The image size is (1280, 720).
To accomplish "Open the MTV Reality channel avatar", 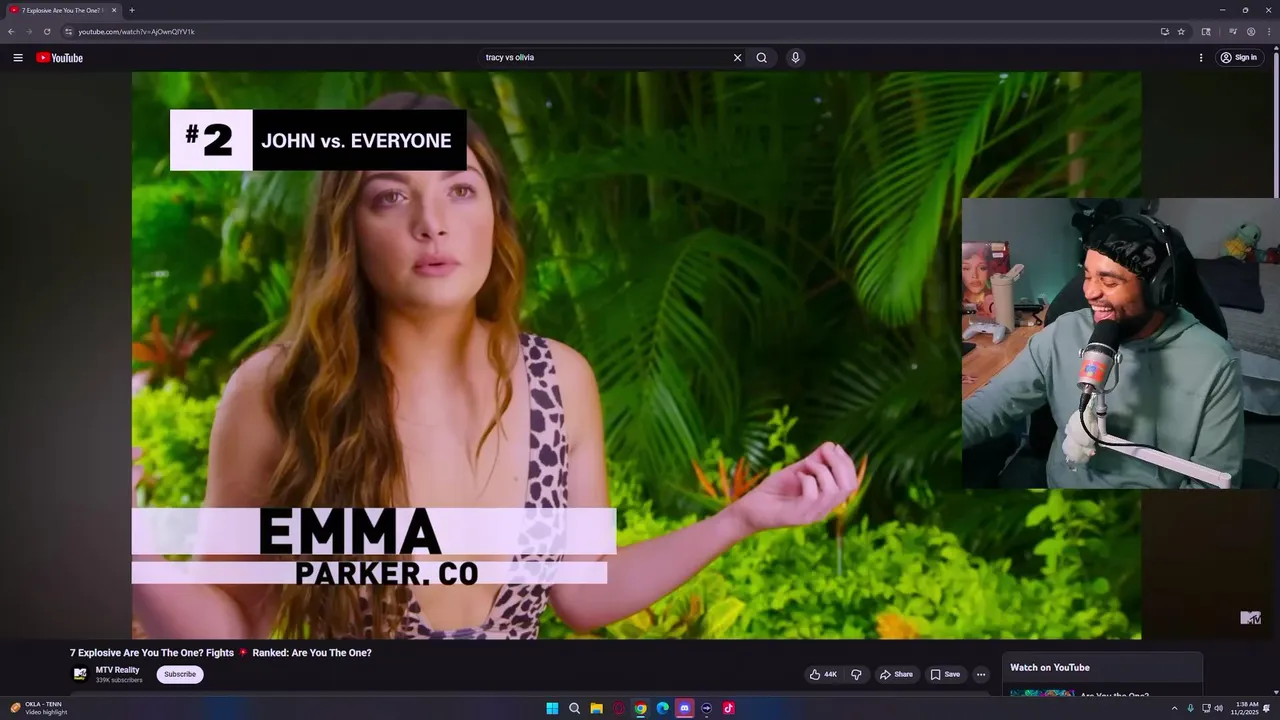I will pos(80,674).
